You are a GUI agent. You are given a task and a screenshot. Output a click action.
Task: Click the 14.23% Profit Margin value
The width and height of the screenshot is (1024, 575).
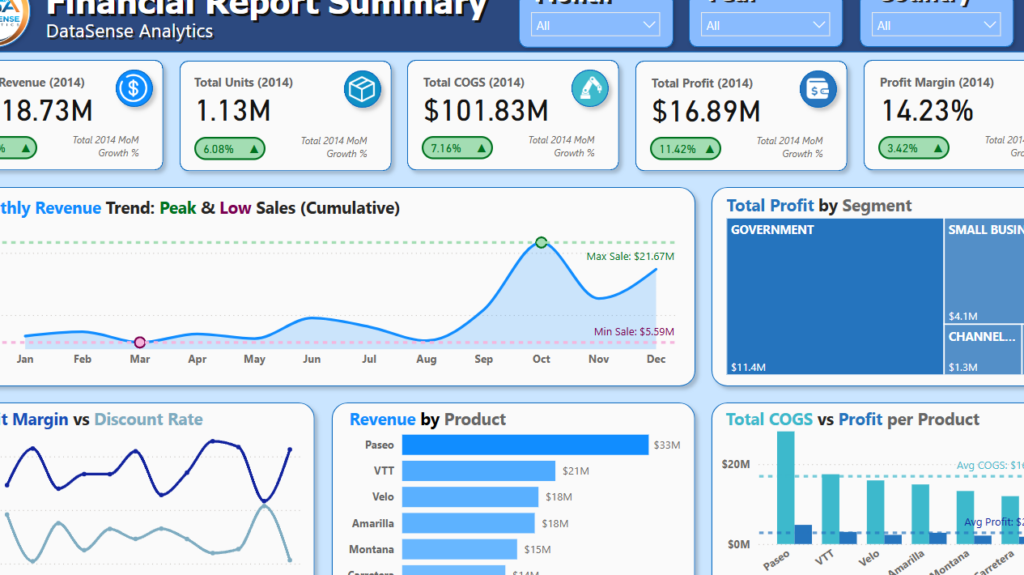click(927, 110)
